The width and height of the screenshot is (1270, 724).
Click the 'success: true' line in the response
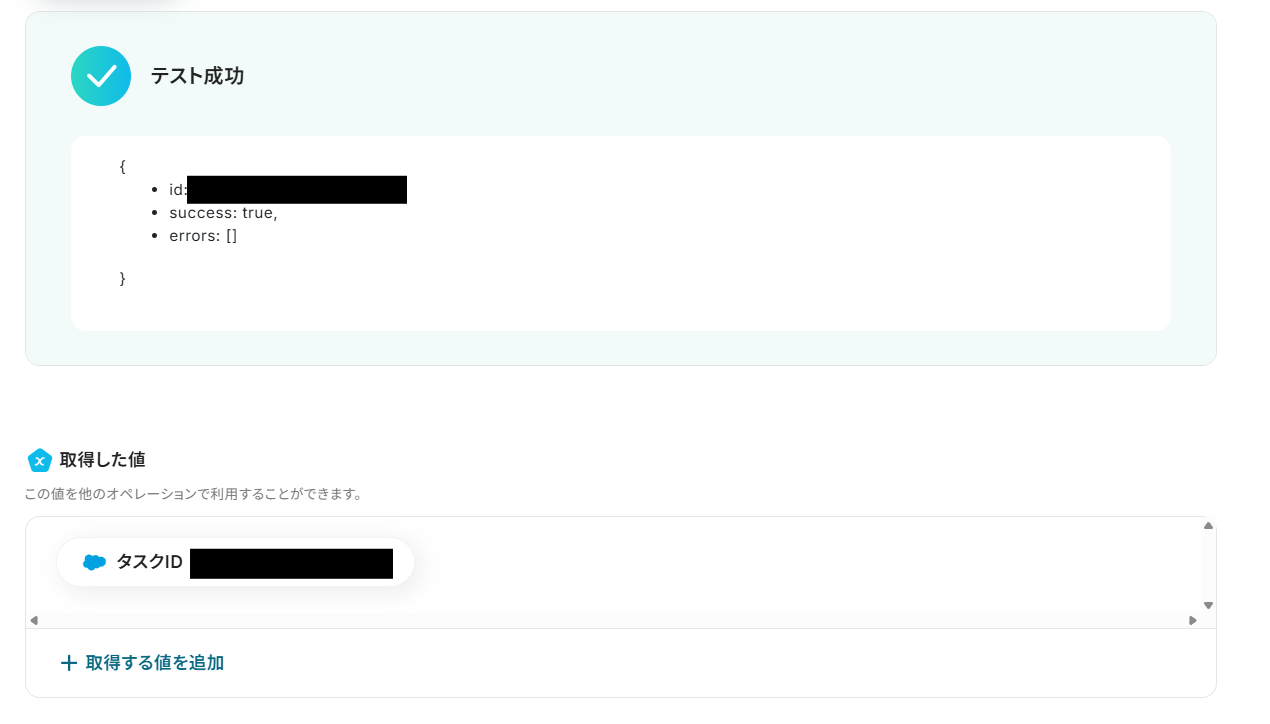click(x=223, y=213)
